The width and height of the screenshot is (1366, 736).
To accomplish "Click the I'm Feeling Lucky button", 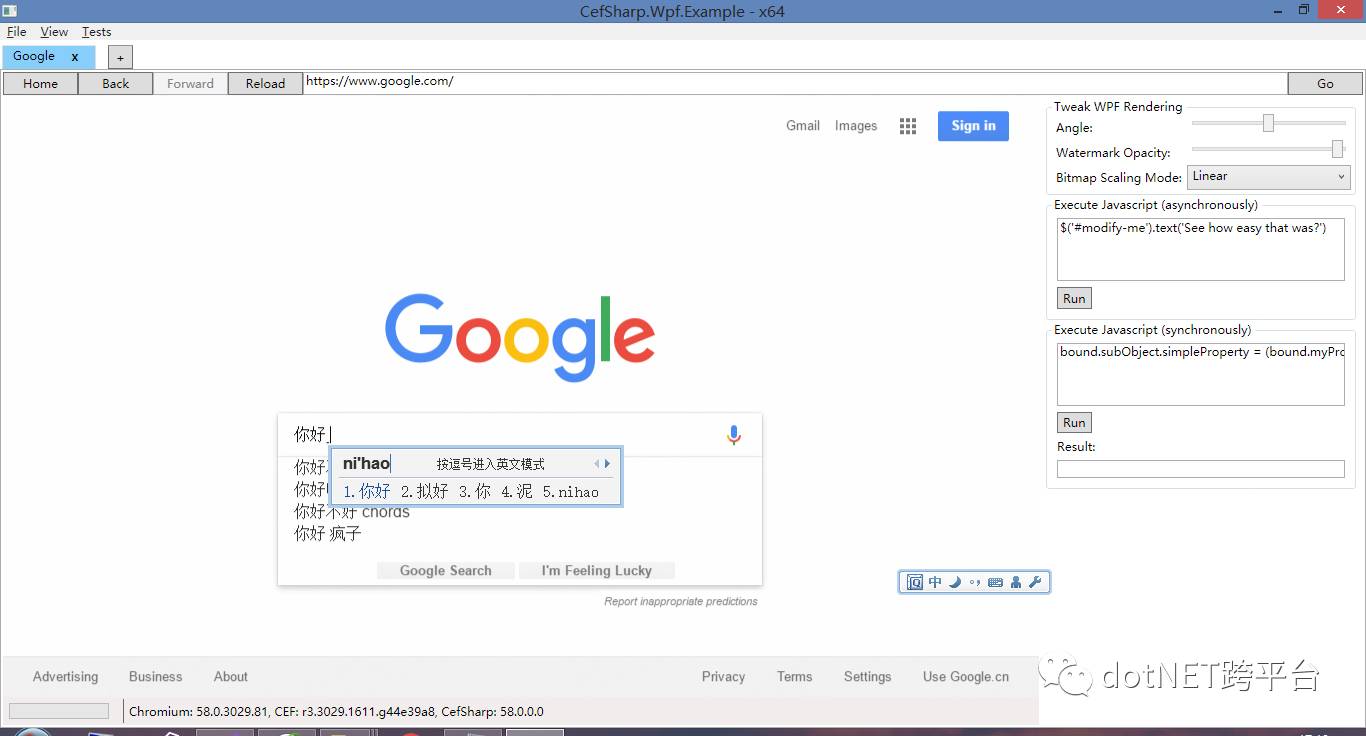I will (x=597, y=571).
